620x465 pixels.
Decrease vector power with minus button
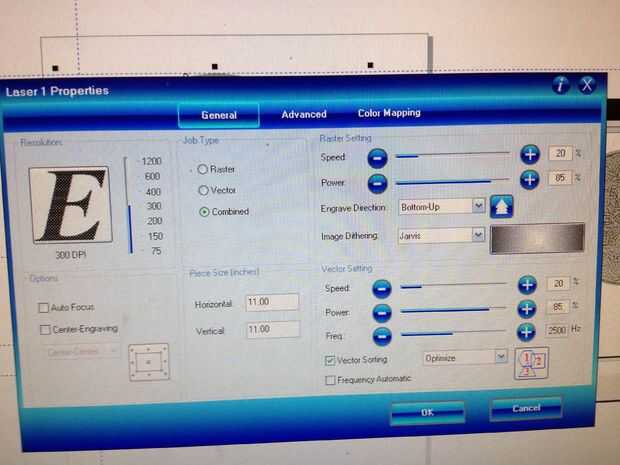(x=382, y=313)
